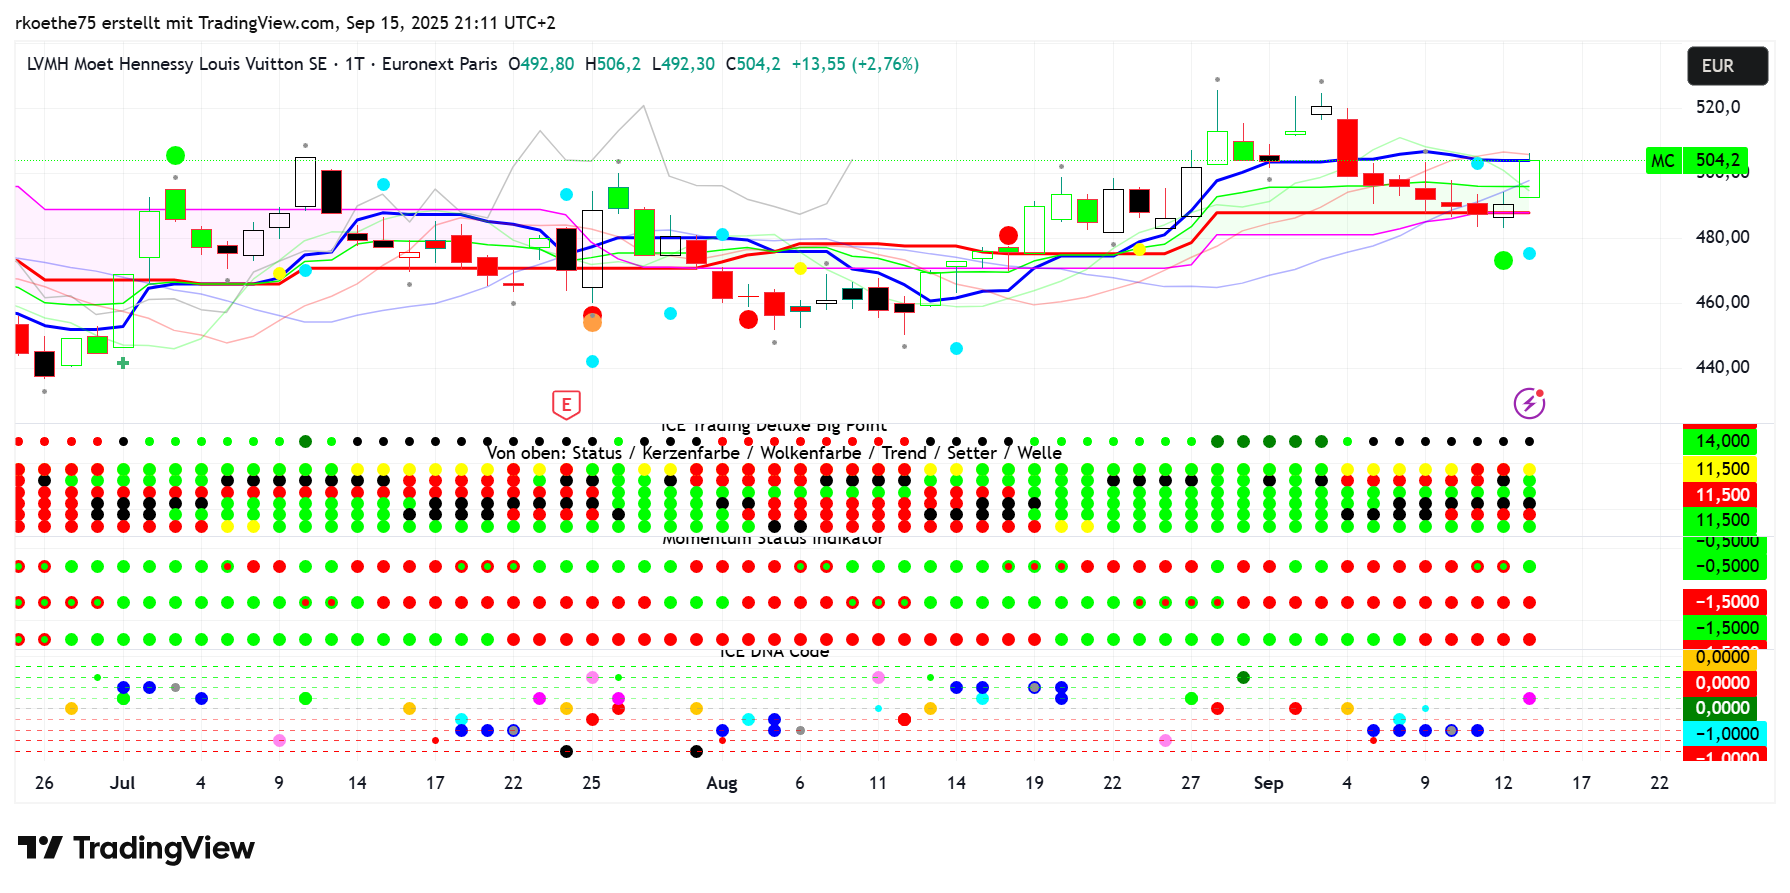Click the TradingView logo at bottom left
The image size is (1790, 893).
pyautogui.click(x=136, y=848)
